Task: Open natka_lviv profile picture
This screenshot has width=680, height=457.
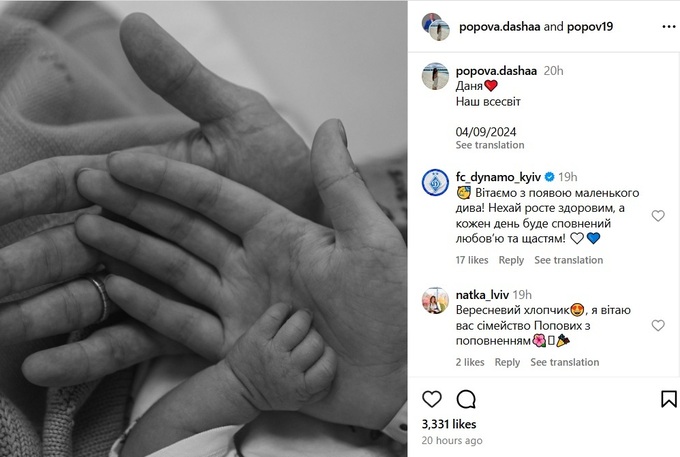Action: [x=435, y=300]
